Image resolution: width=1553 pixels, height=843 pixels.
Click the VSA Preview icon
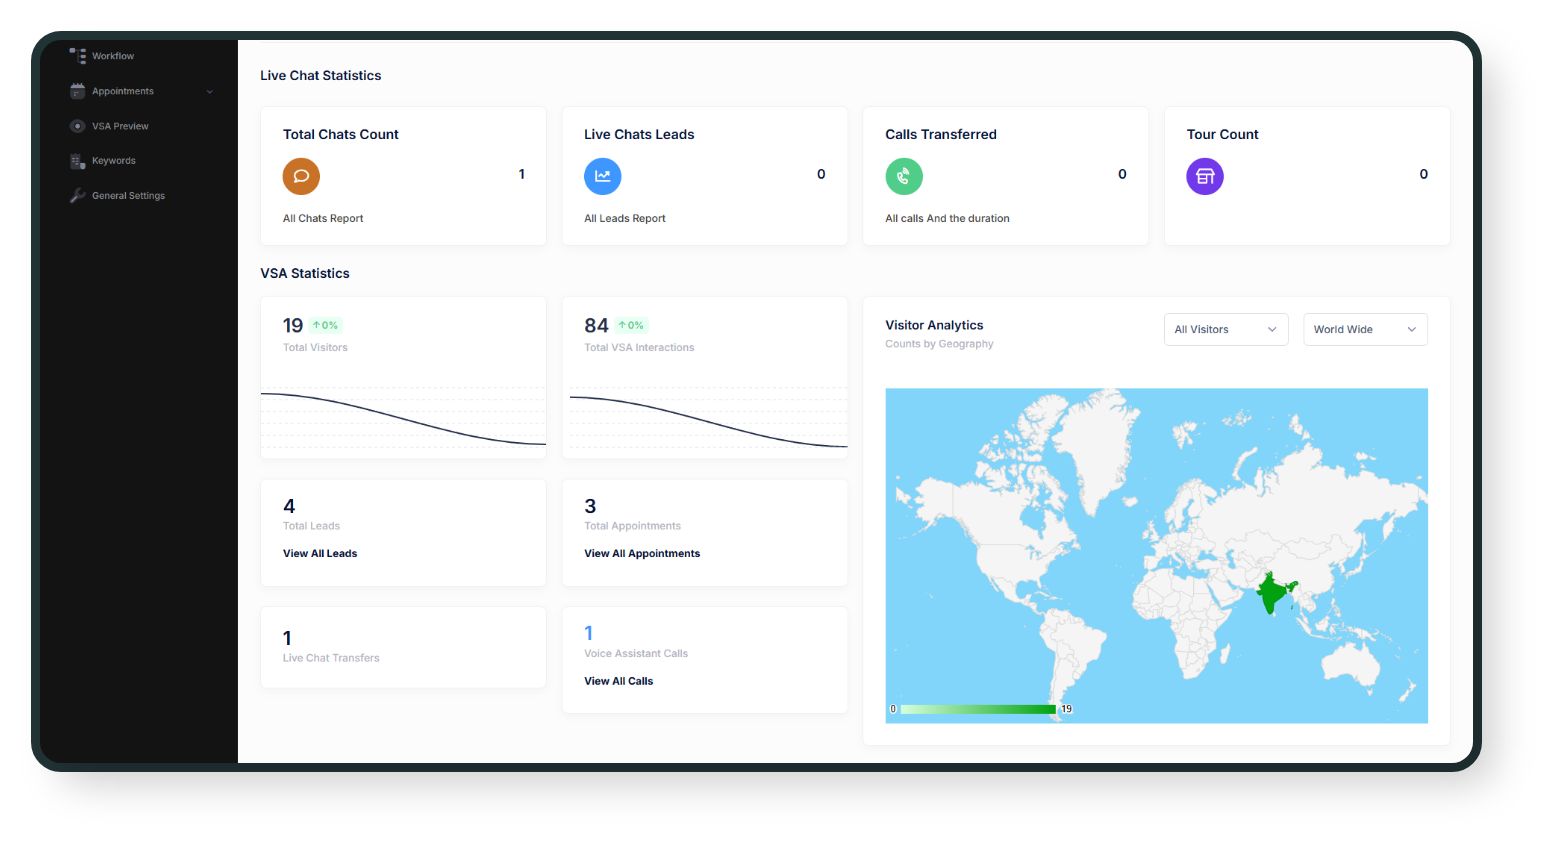[x=78, y=126]
